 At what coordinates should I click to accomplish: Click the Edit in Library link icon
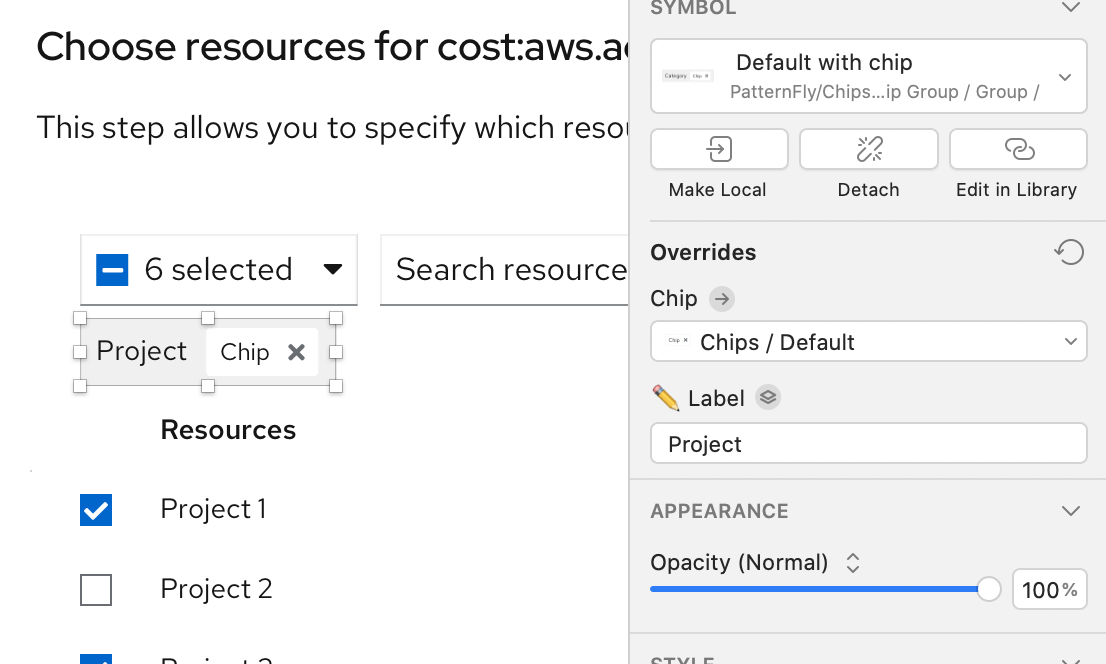pyautogui.click(x=1018, y=149)
